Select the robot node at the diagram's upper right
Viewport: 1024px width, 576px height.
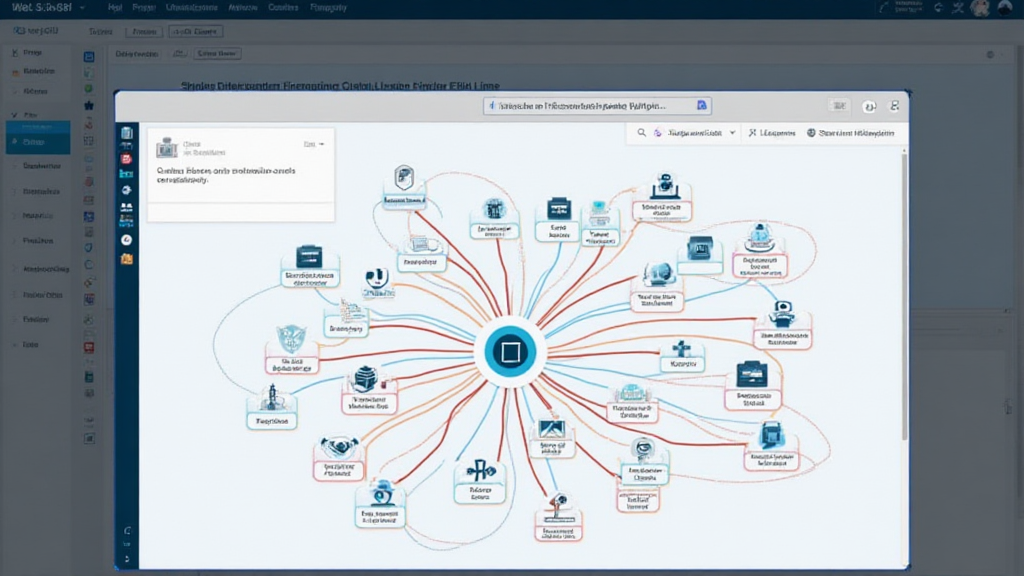(x=663, y=186)
